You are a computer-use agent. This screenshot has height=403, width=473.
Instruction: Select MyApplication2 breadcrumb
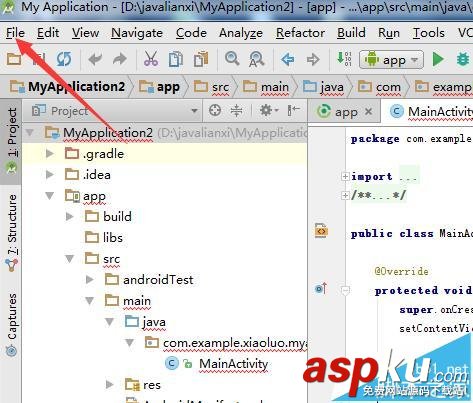[x=68, y=87]
